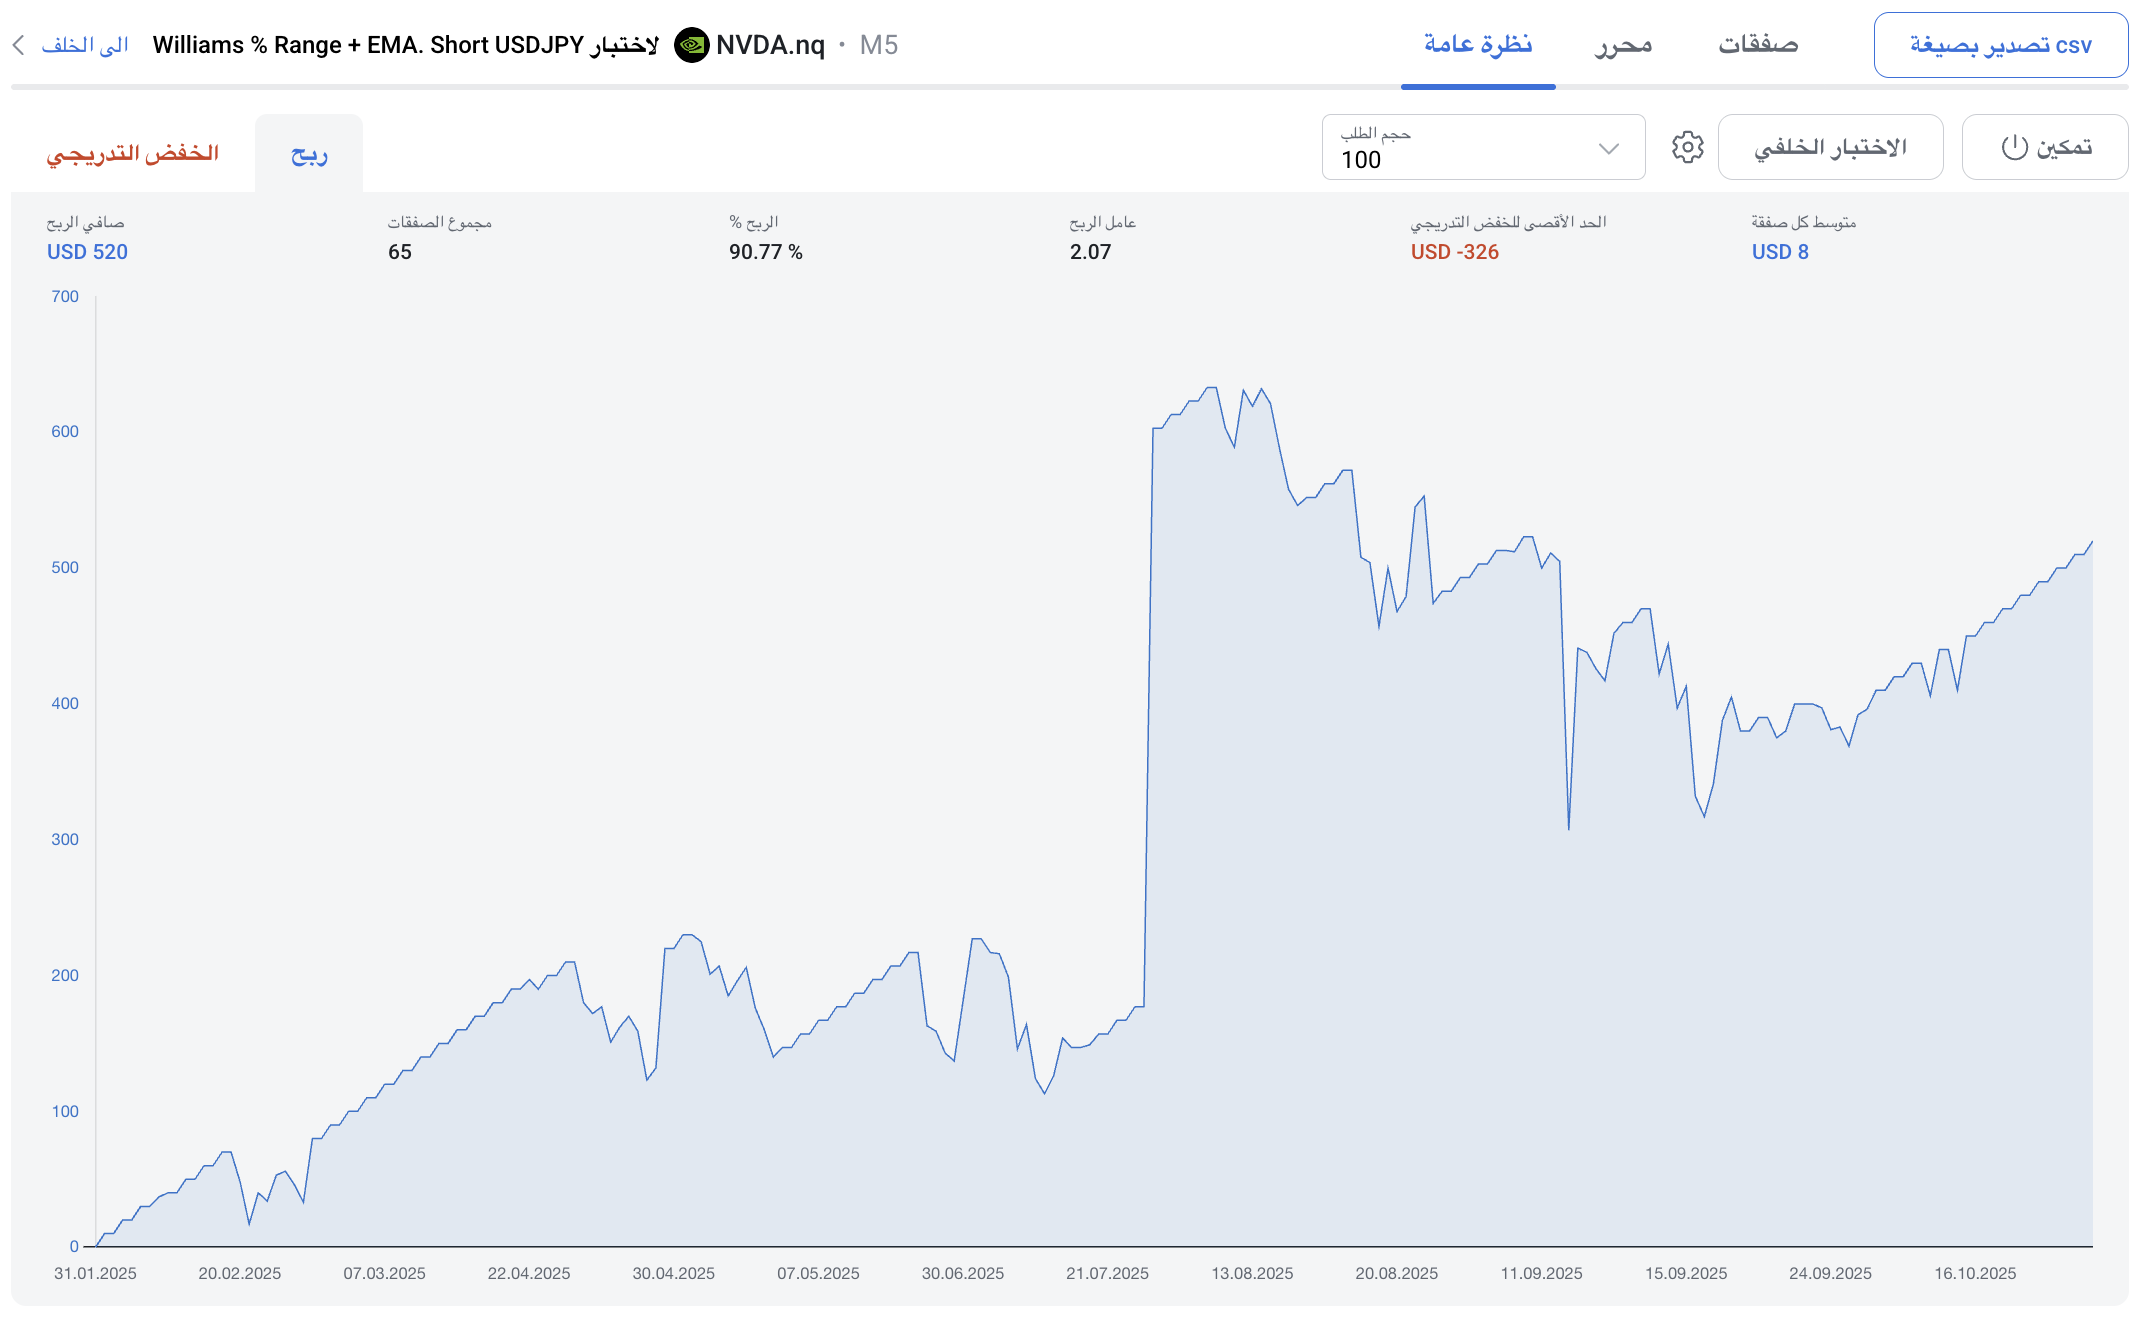Image resolution: width=2142 pixels, height=1320 pixels.
Task: Select the ربح chart tab
Action: pos(309,154)
